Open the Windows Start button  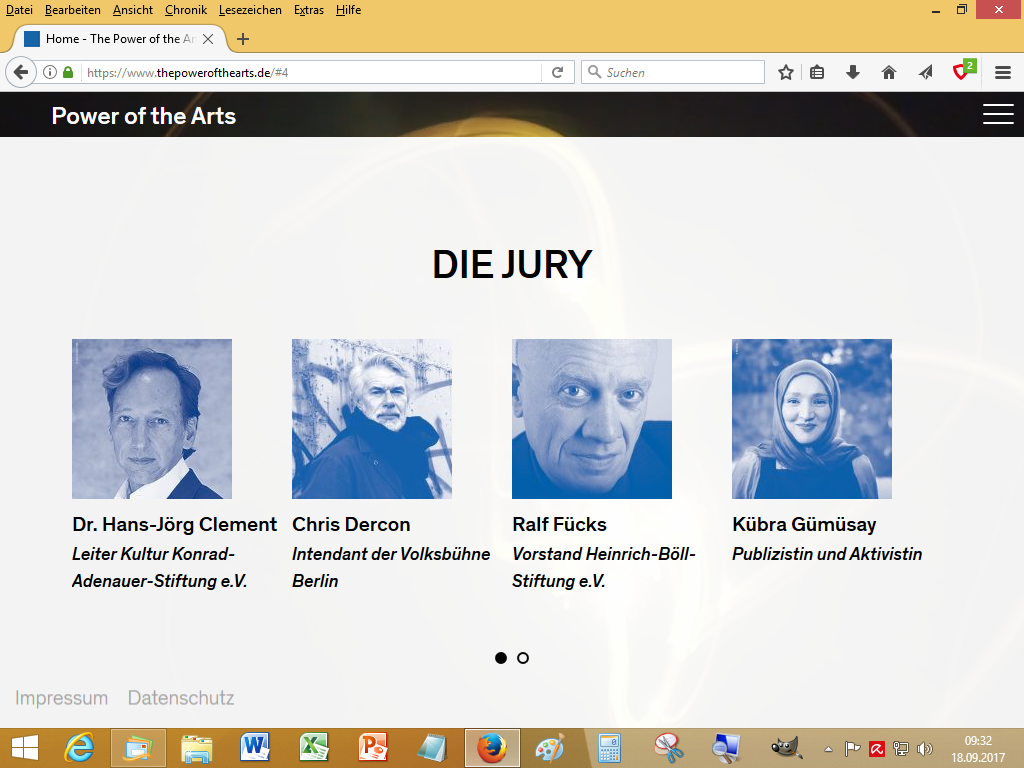point(25,748)
